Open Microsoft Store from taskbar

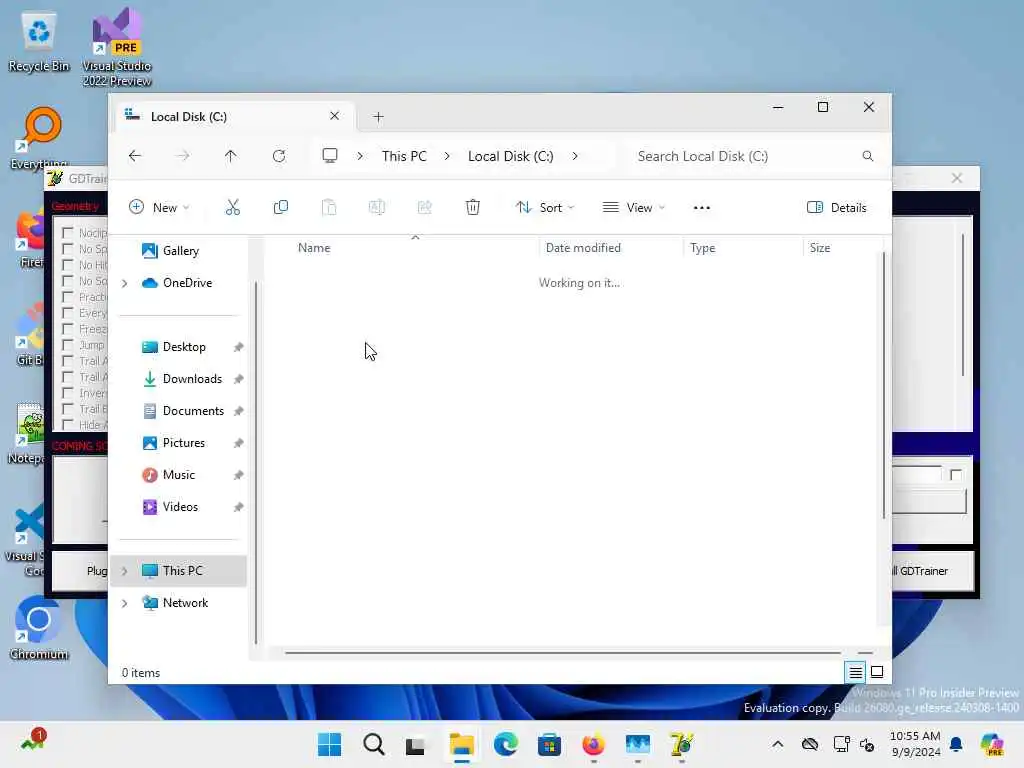coord(549,744)
